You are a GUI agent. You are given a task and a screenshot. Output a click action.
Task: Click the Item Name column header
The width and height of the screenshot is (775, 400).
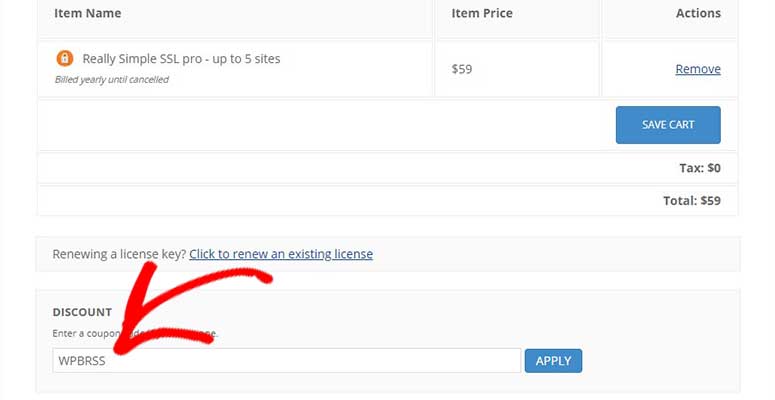pos(87,13)
